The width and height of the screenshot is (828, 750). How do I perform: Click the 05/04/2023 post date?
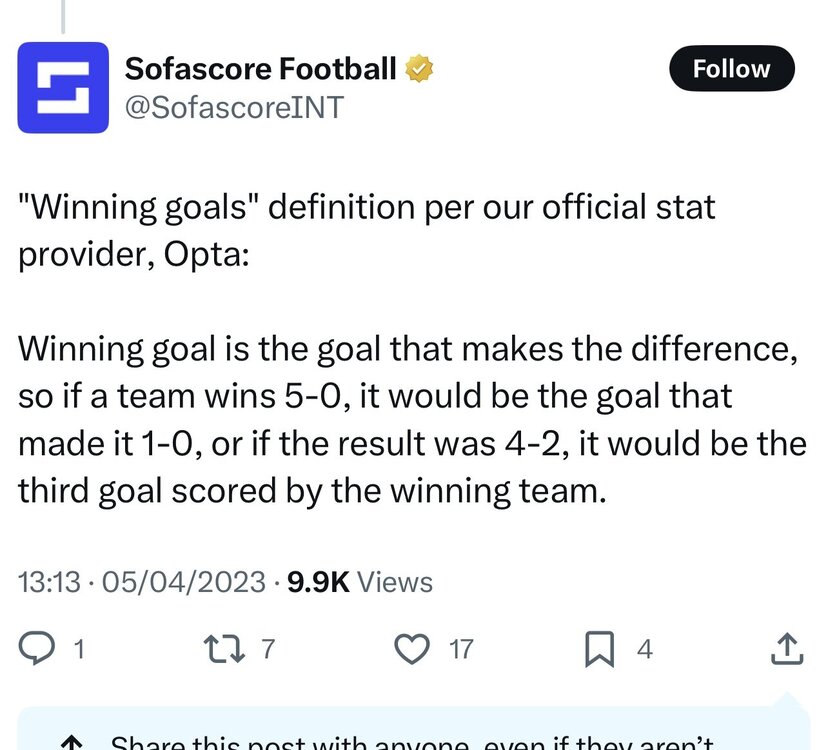click(x=183, y=582)
